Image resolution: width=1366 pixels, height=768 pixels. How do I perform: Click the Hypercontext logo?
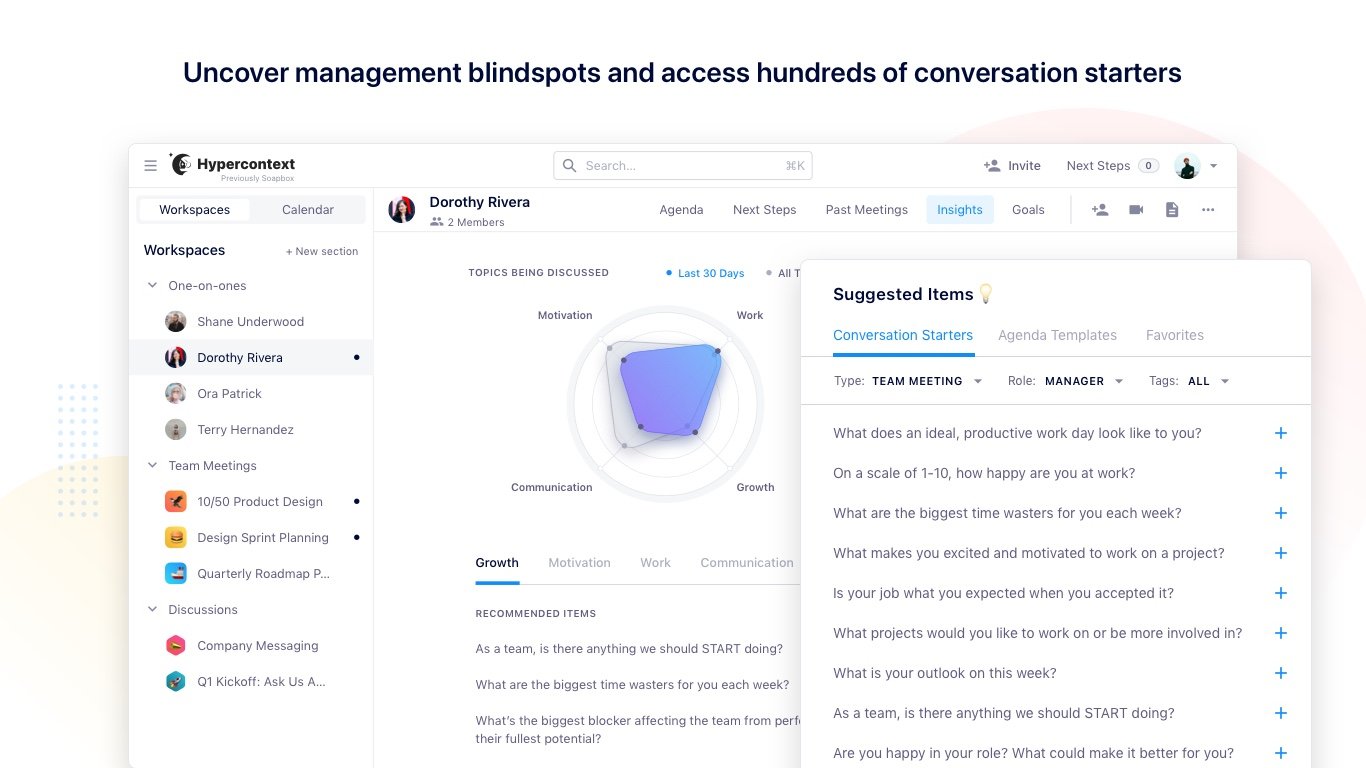tap(233, 166)
